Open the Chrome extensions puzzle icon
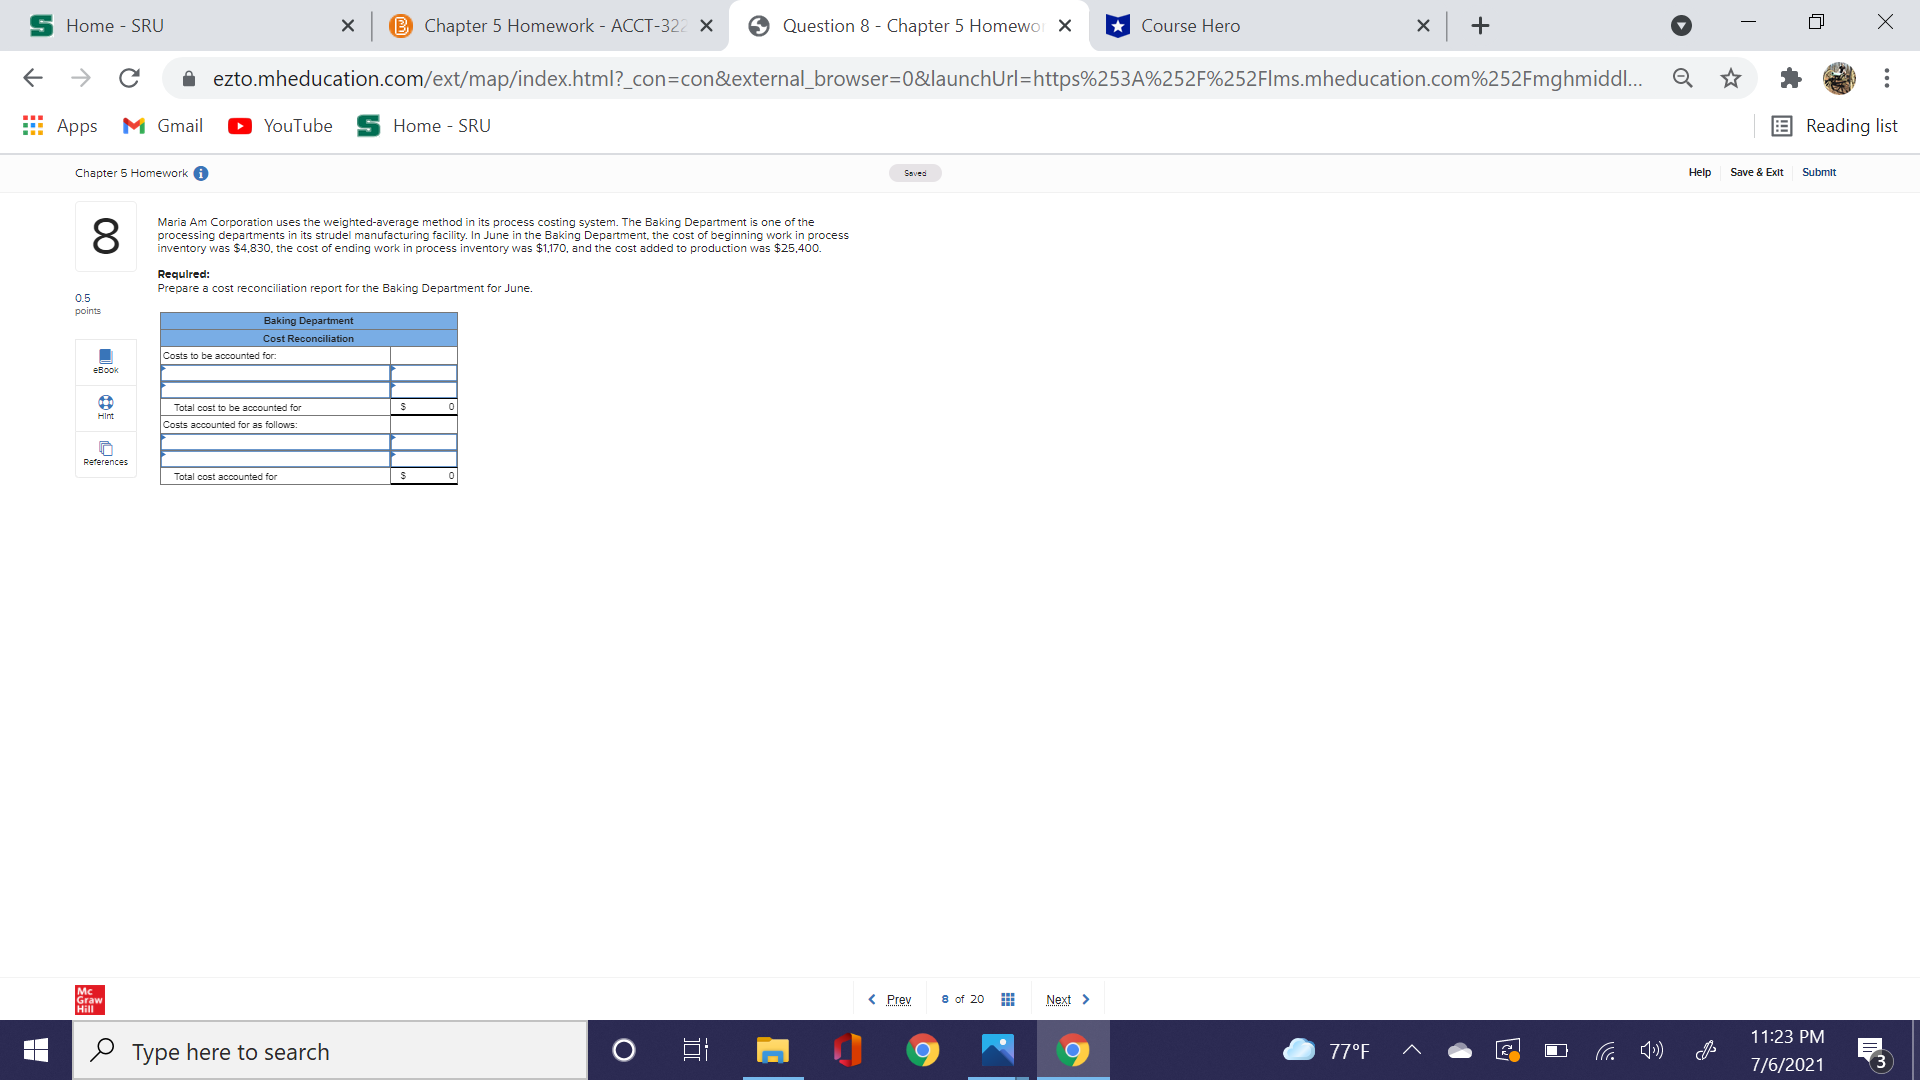Viewport: 1920px width, 1080px height. click(x=1790, y=78)
